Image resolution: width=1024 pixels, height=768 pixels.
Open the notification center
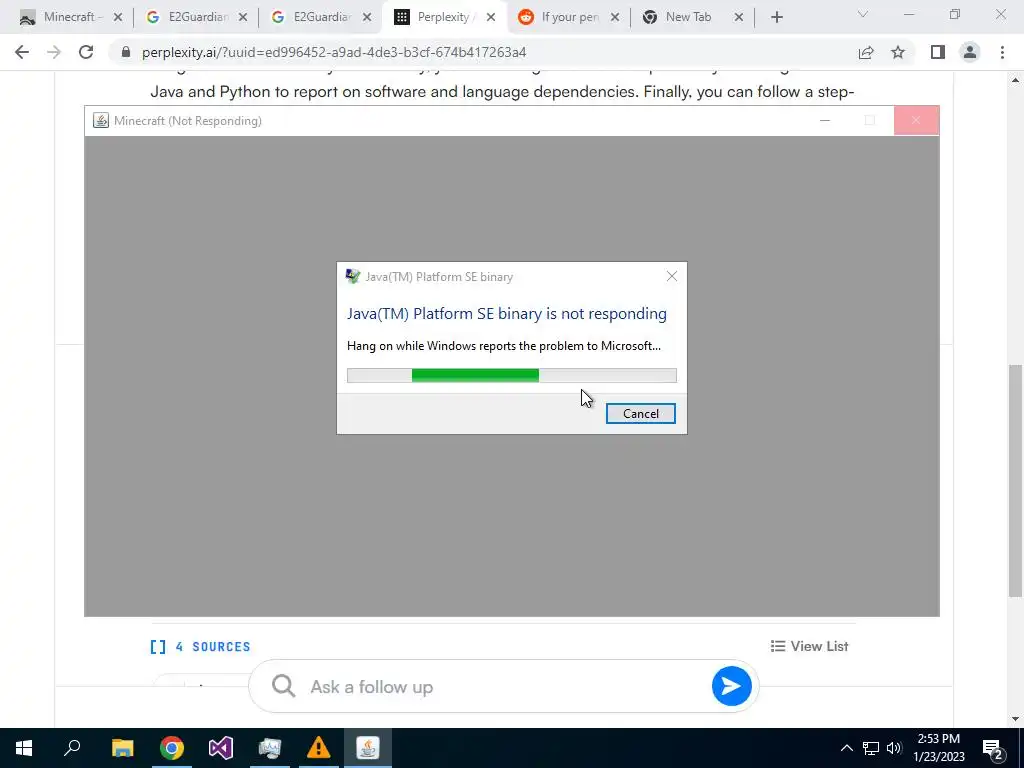coord(993,748)
